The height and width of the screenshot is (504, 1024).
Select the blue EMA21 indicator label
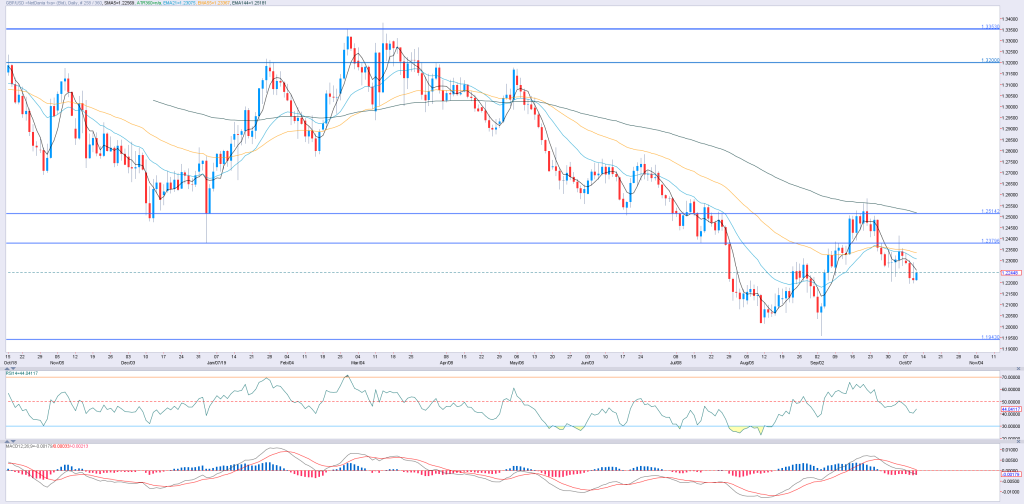[x=179, y=3]
